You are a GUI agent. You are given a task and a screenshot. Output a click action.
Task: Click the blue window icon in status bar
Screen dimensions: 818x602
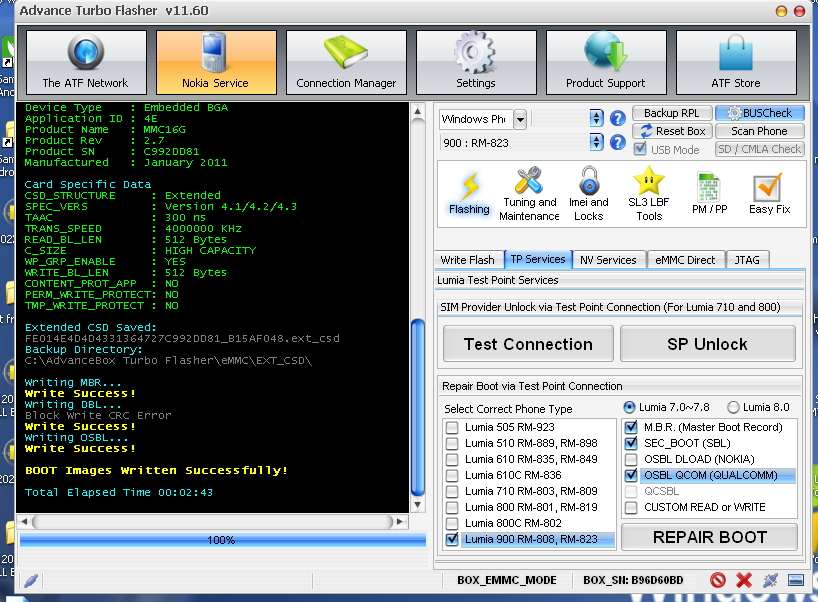click(796, 580)
